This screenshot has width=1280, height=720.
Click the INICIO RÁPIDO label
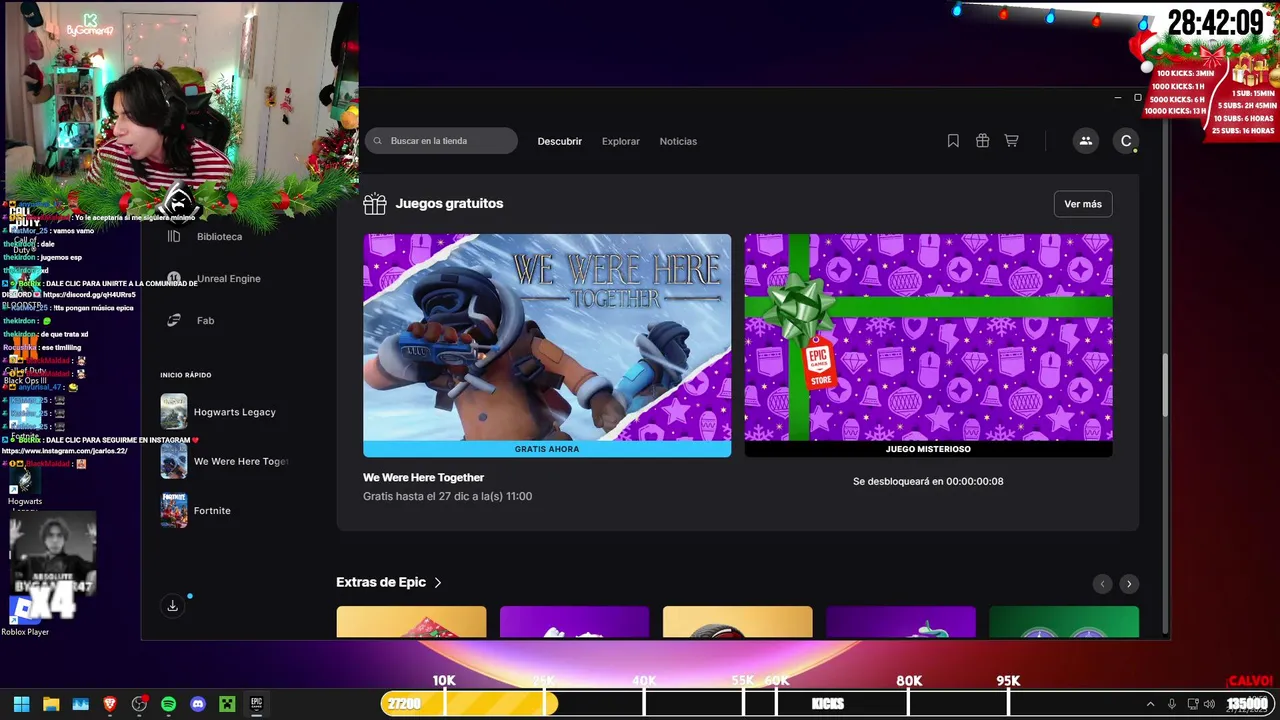click(186, 375)
